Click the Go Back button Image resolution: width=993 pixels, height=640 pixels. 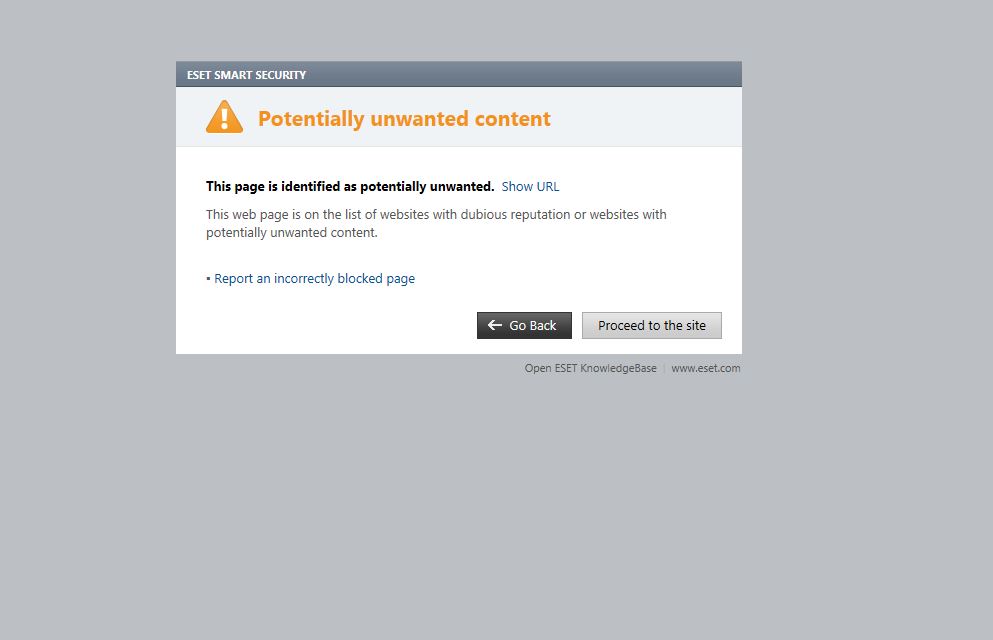(x=524, y=325)
